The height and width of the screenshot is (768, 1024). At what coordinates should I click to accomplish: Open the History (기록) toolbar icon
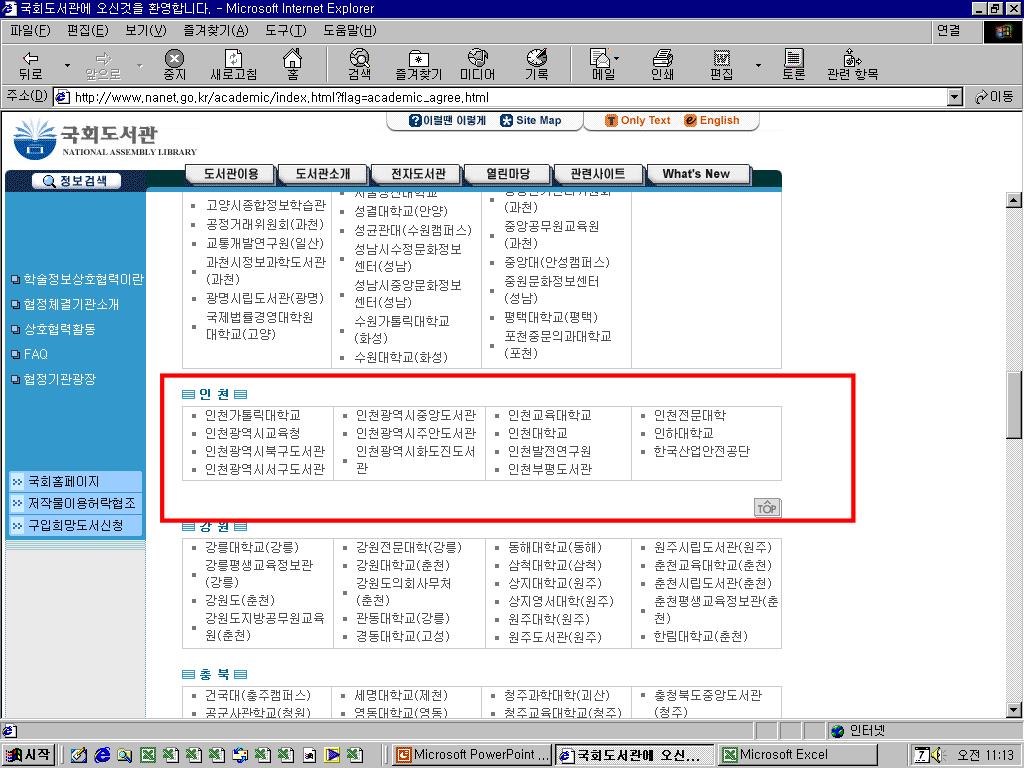[x=537, y=65]
